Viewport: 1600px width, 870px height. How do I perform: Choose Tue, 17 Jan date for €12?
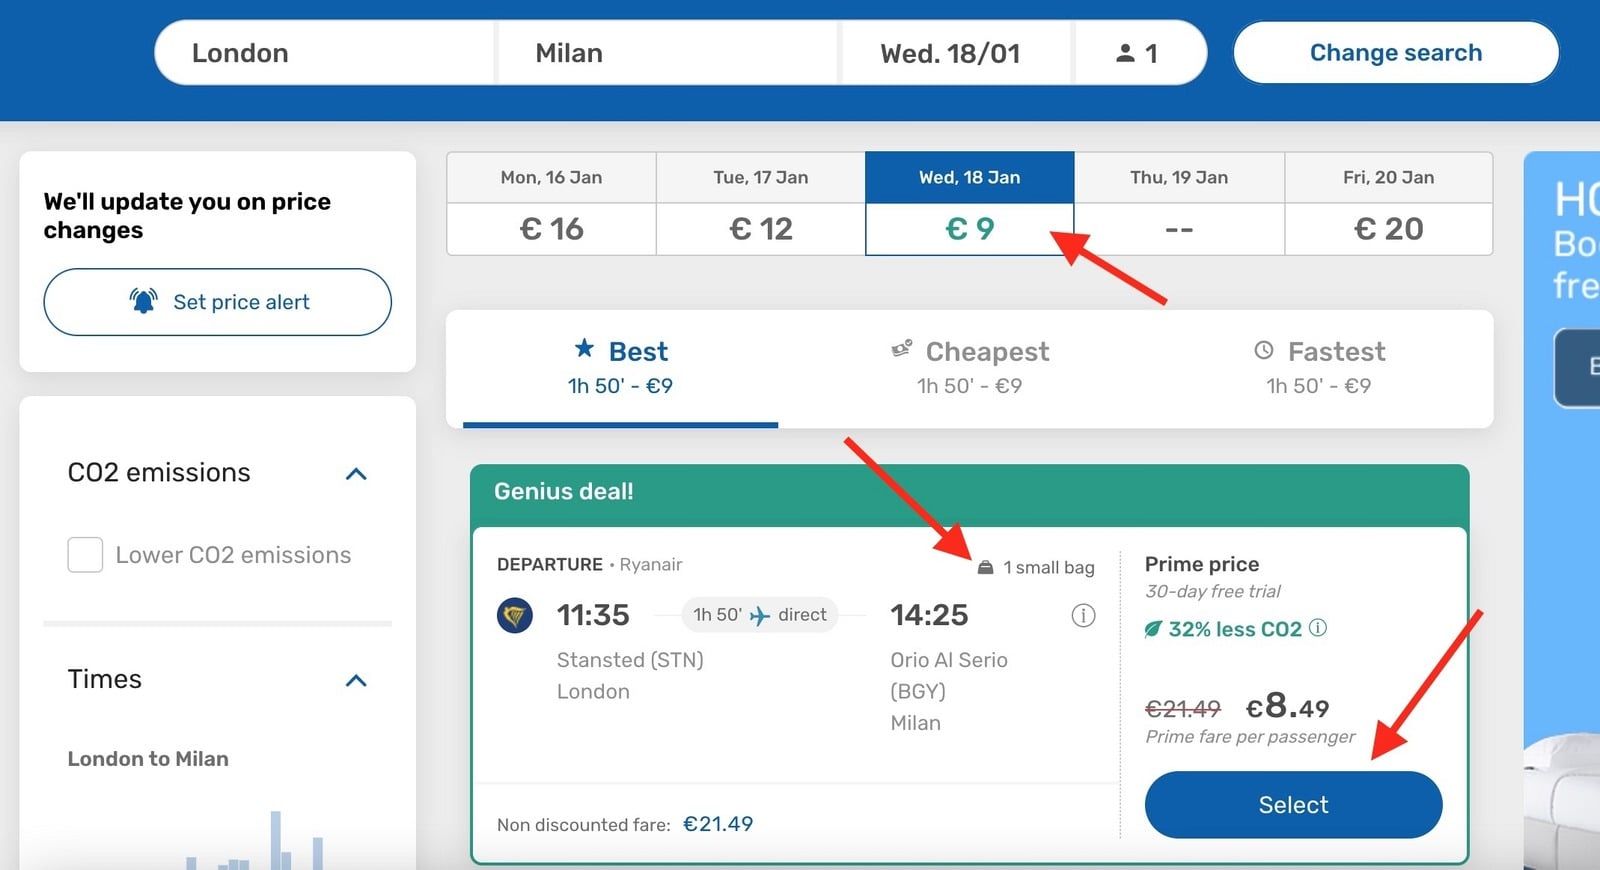pyautogui.click(x=761, y=204)
